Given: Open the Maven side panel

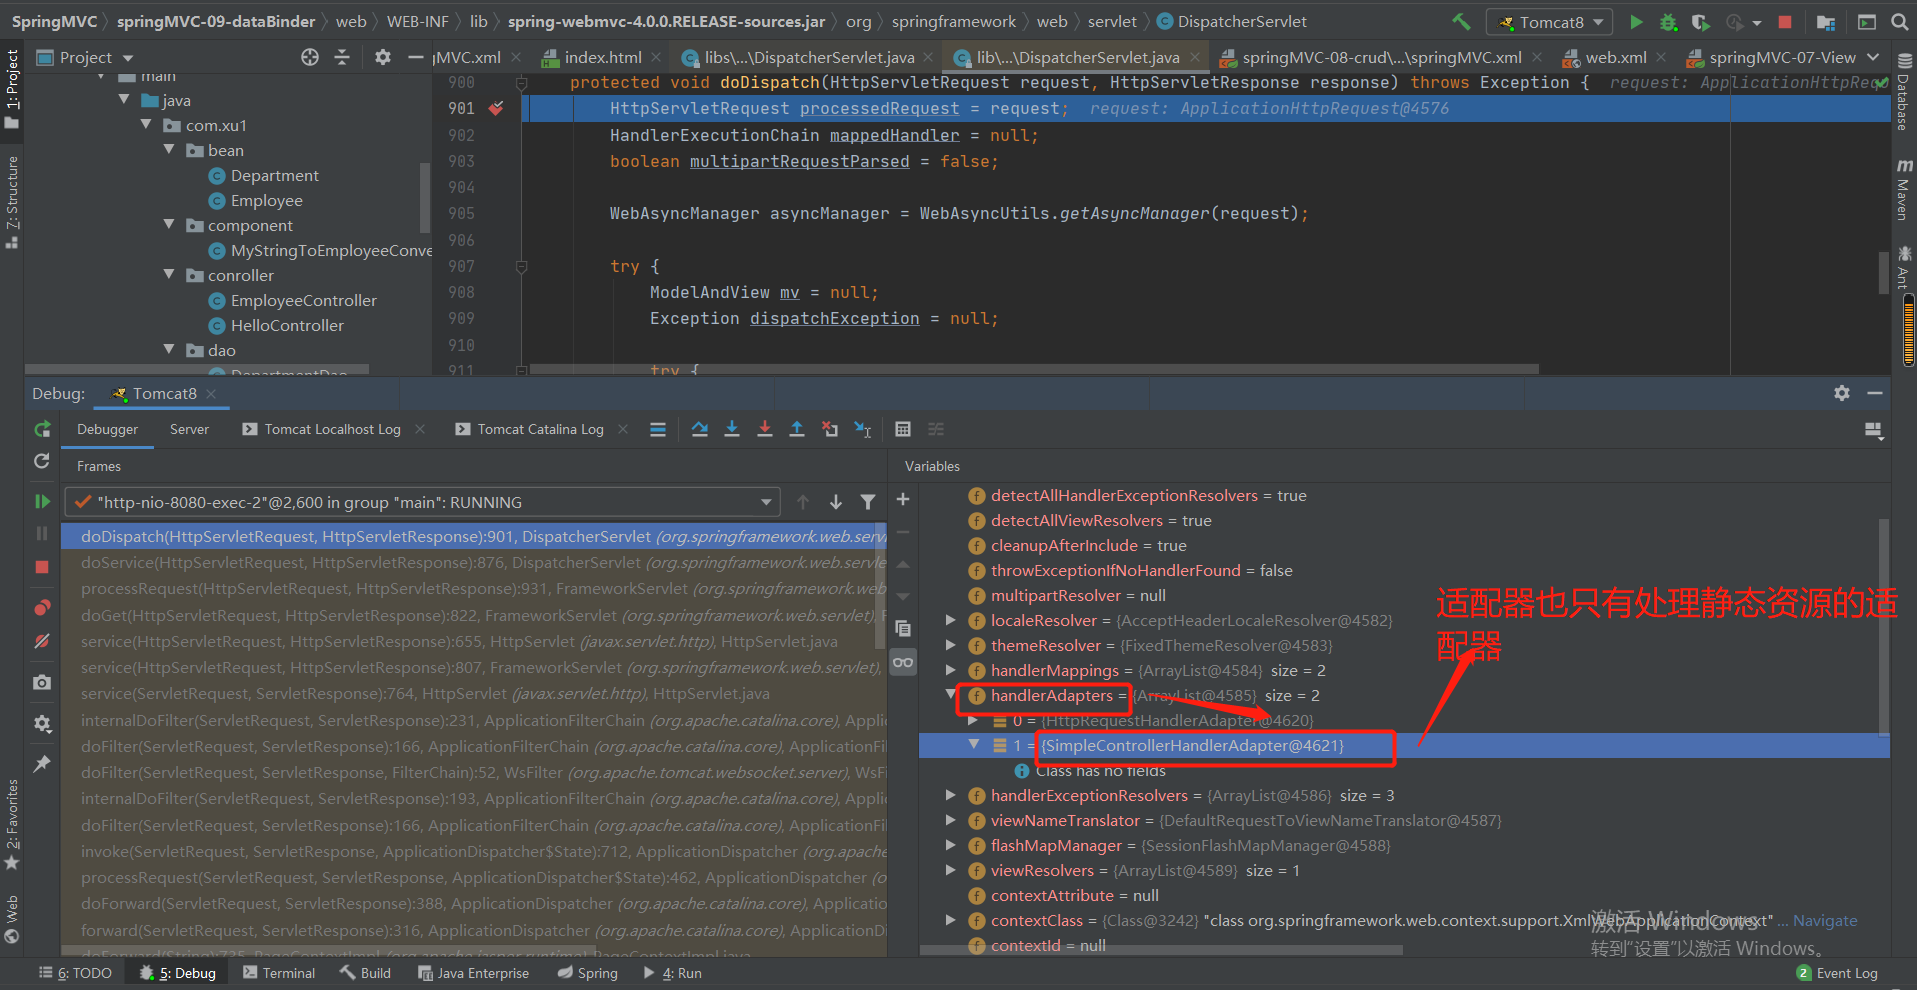Looking at the screenshot, I should [1903, 188].
